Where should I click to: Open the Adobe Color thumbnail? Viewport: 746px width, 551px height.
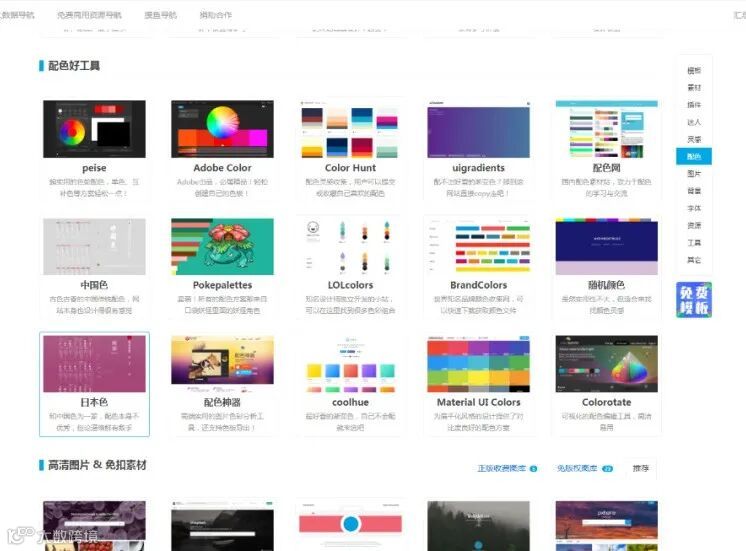point(222,129)
